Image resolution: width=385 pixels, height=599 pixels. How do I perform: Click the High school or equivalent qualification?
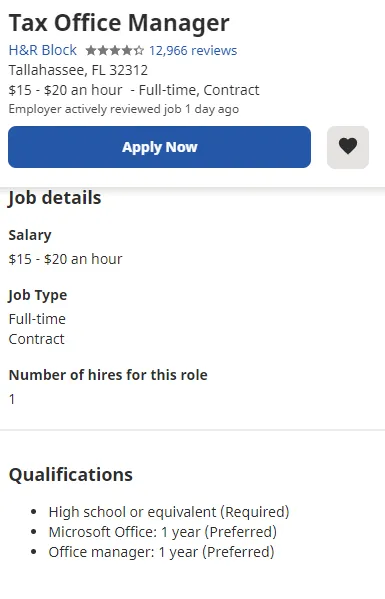point(169,512)
